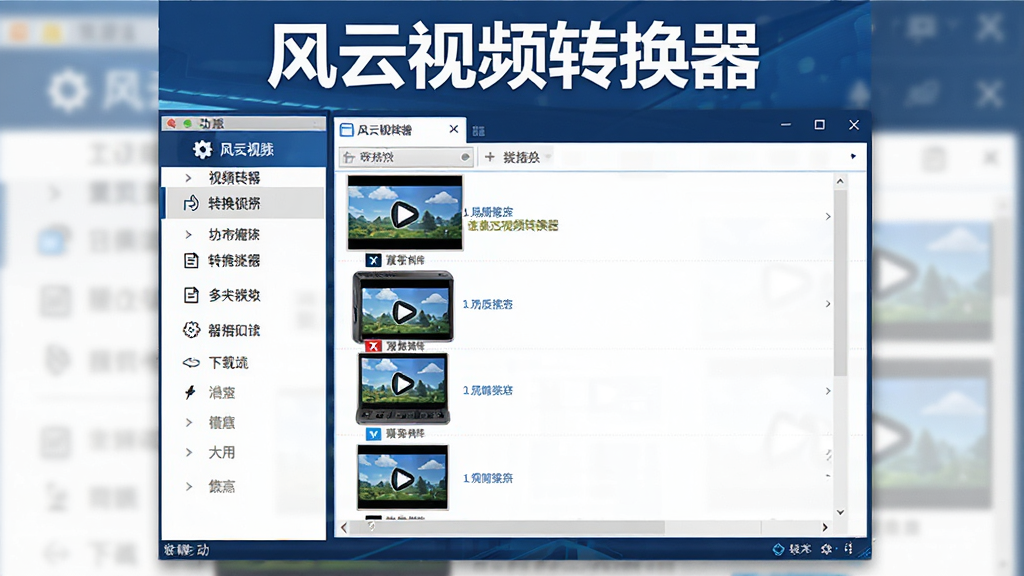The image size is (1024, 576).
Task: Click the status text at the bottom left
Action: [186, 550]
